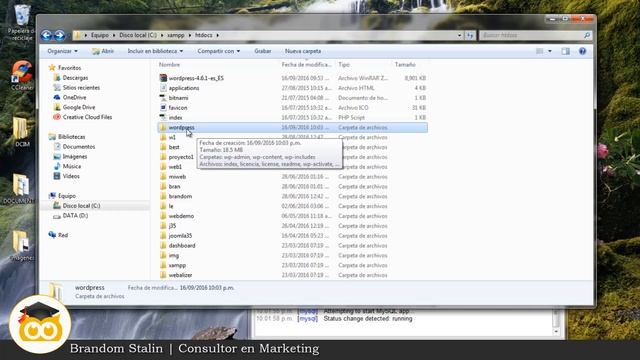Select the dashboard folder icon
This screenshot has width=640, height=360.
tap(163, 246)
